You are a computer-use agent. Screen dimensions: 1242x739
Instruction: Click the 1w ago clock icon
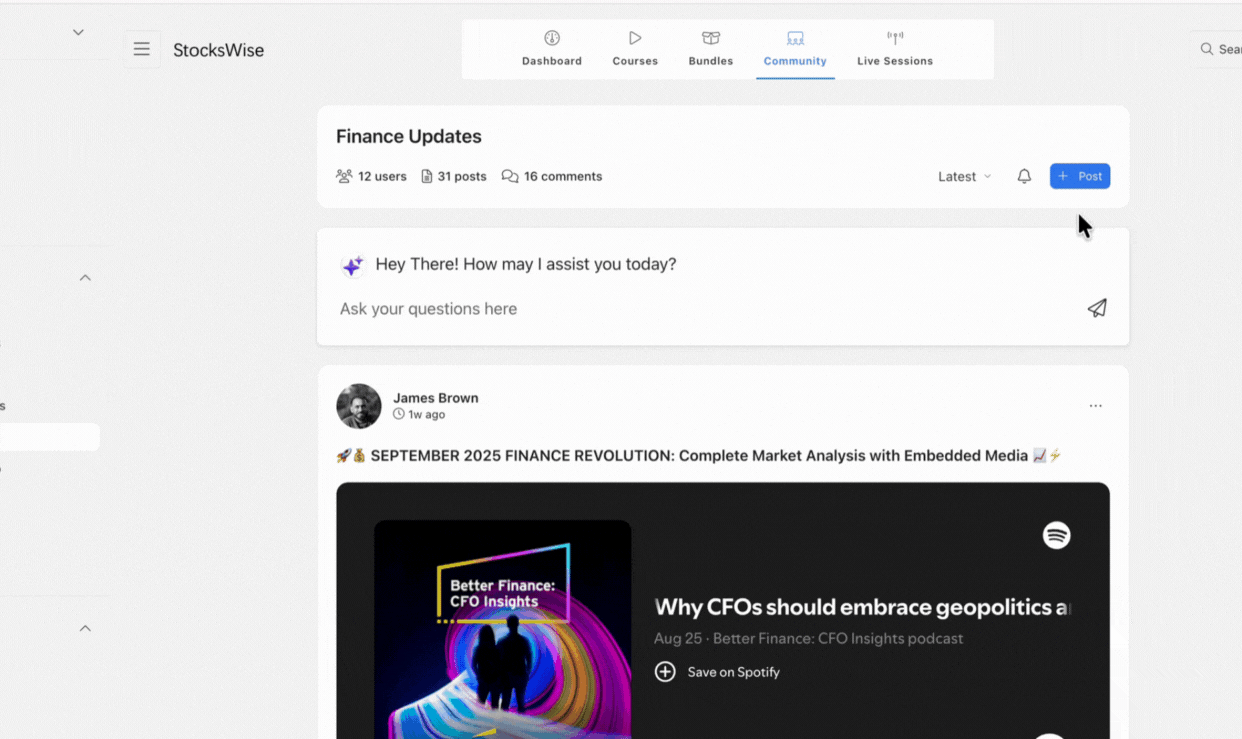click(399, 414)
